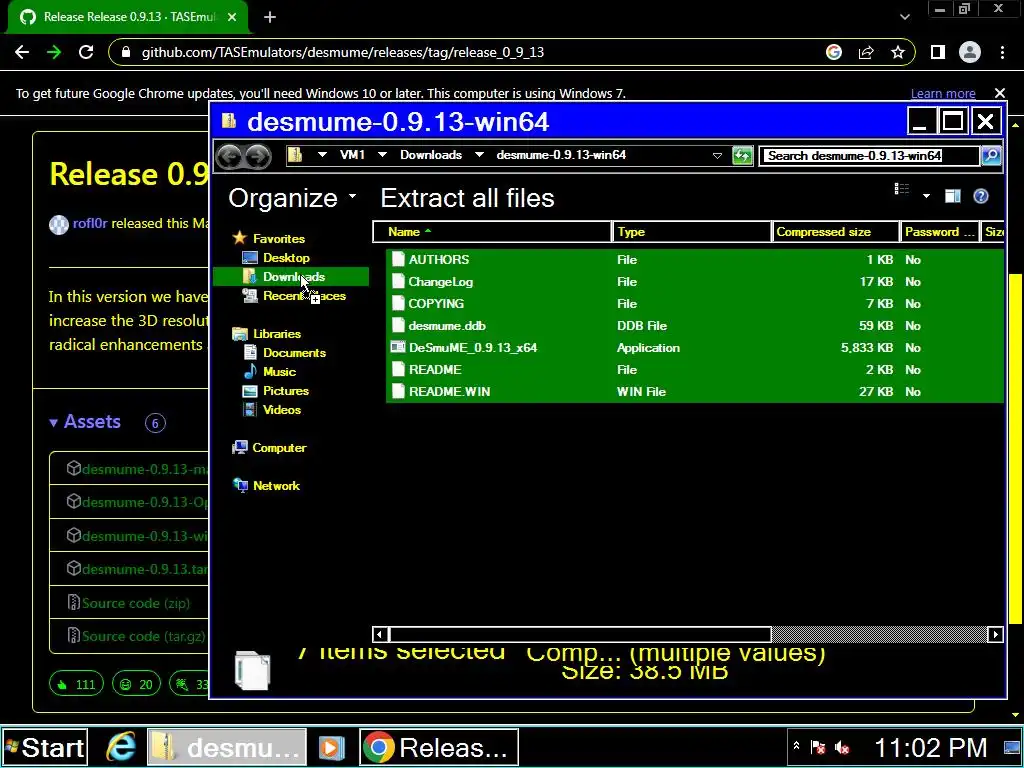This screenshot has height=768, width=1024.
Task: Click the refresh button beside address bar
Action: (x=743, y=155)
